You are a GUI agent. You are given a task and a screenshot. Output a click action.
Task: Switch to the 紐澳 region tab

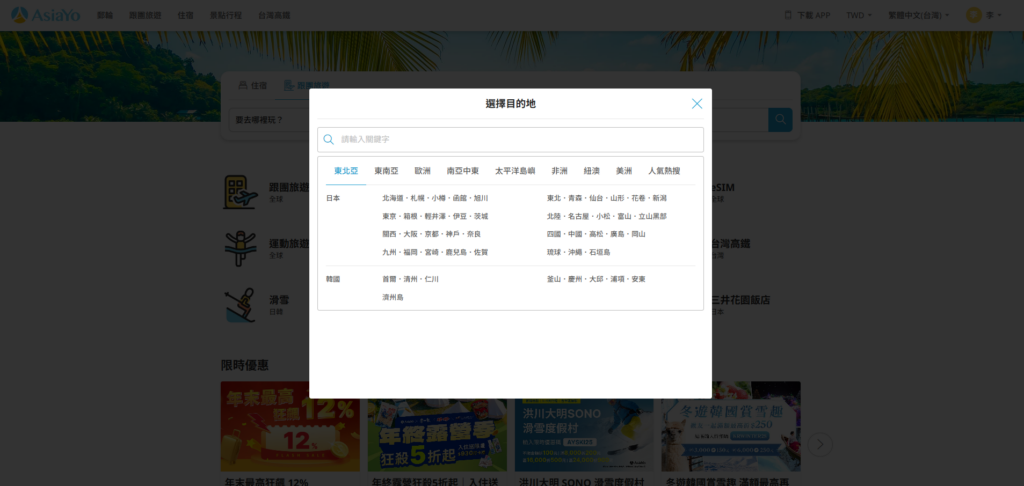[x=592, y=171]
